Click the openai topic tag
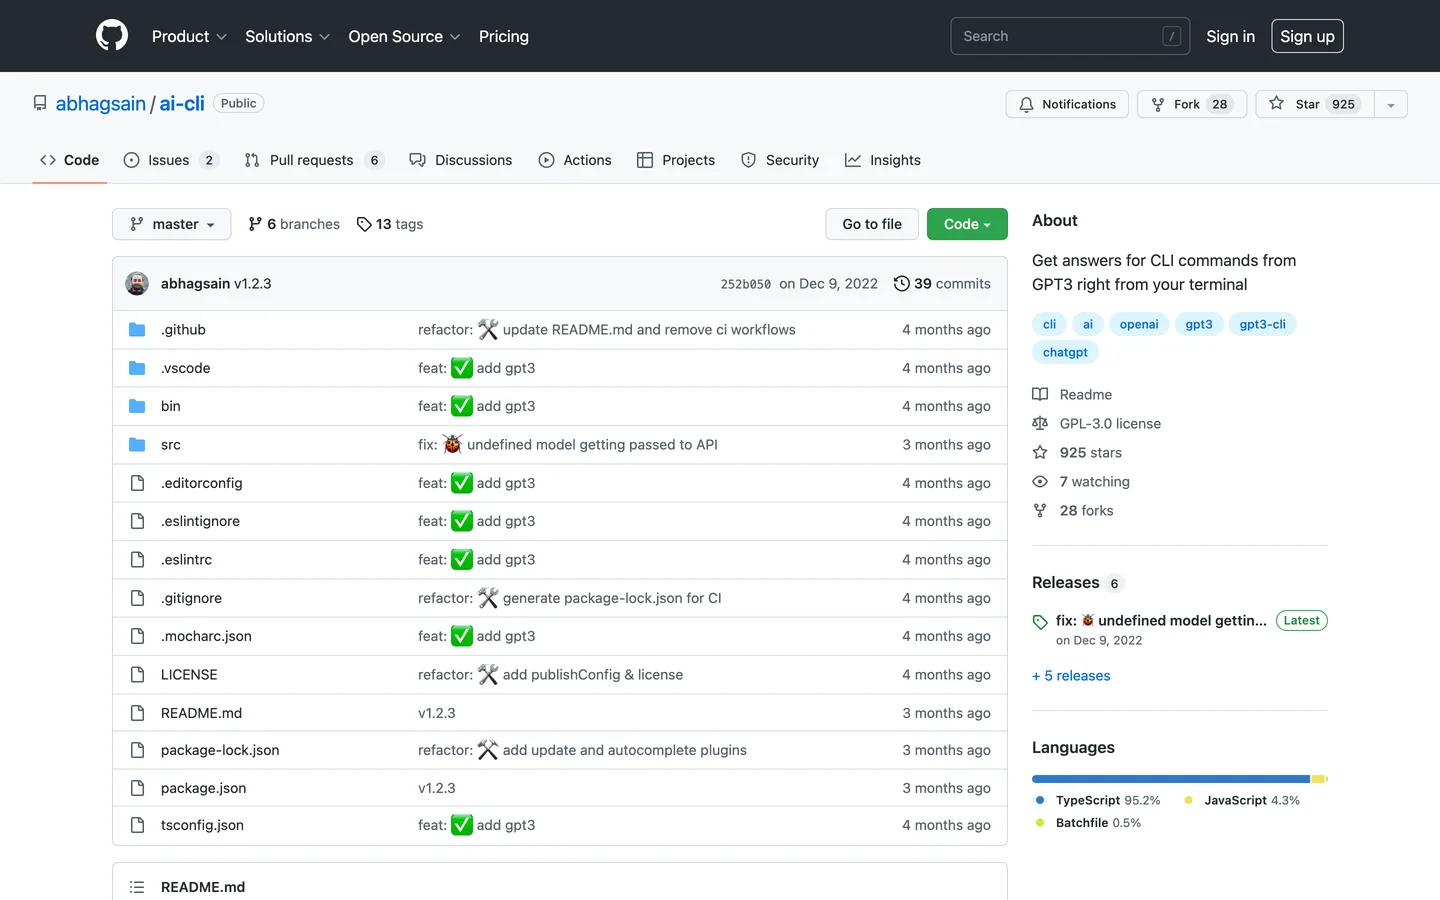The image size is (1440, 900). 1139,324
